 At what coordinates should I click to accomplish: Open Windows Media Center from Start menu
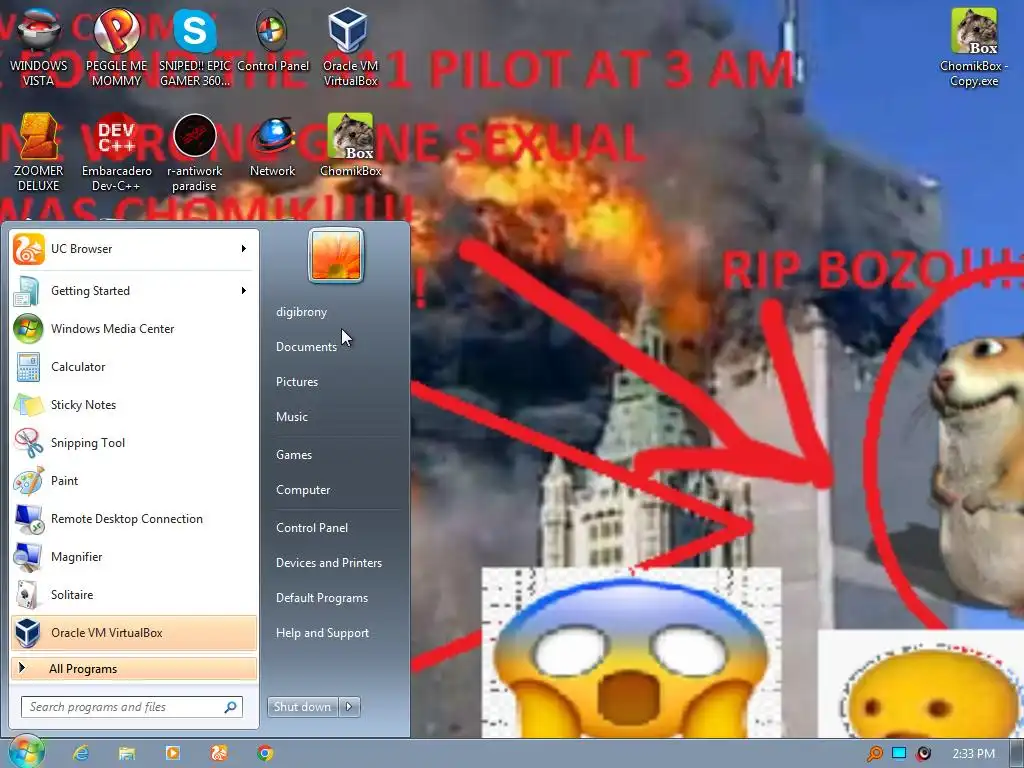coord(134,328)
